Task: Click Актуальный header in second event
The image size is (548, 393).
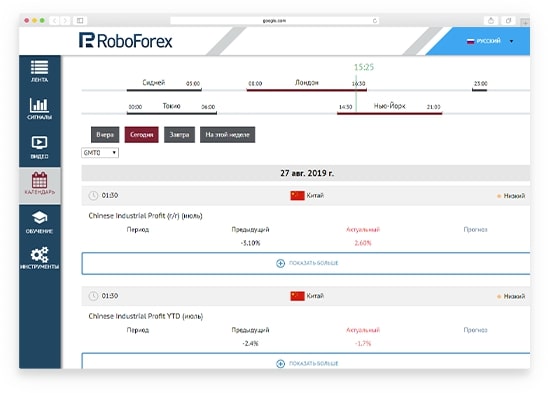Action: click(363, 330)
